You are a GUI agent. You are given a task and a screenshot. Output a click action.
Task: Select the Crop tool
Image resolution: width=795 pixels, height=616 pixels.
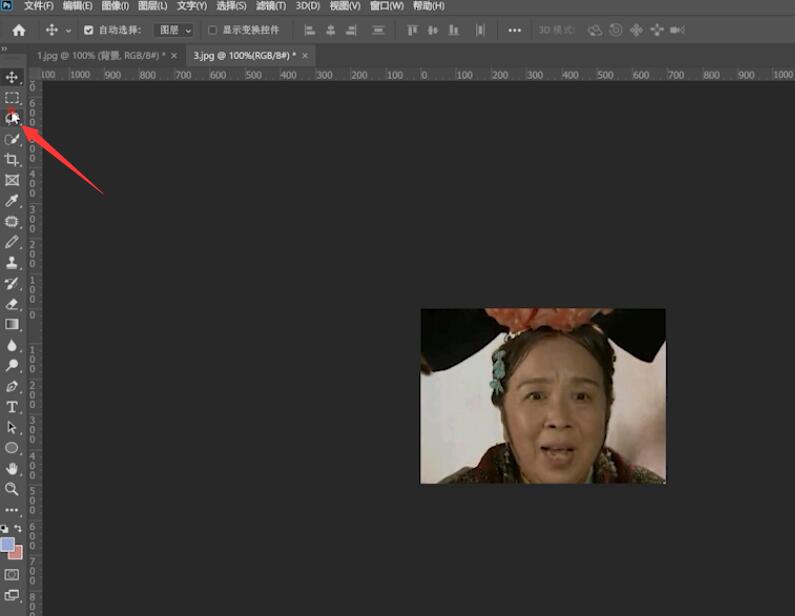click(12, 160)
